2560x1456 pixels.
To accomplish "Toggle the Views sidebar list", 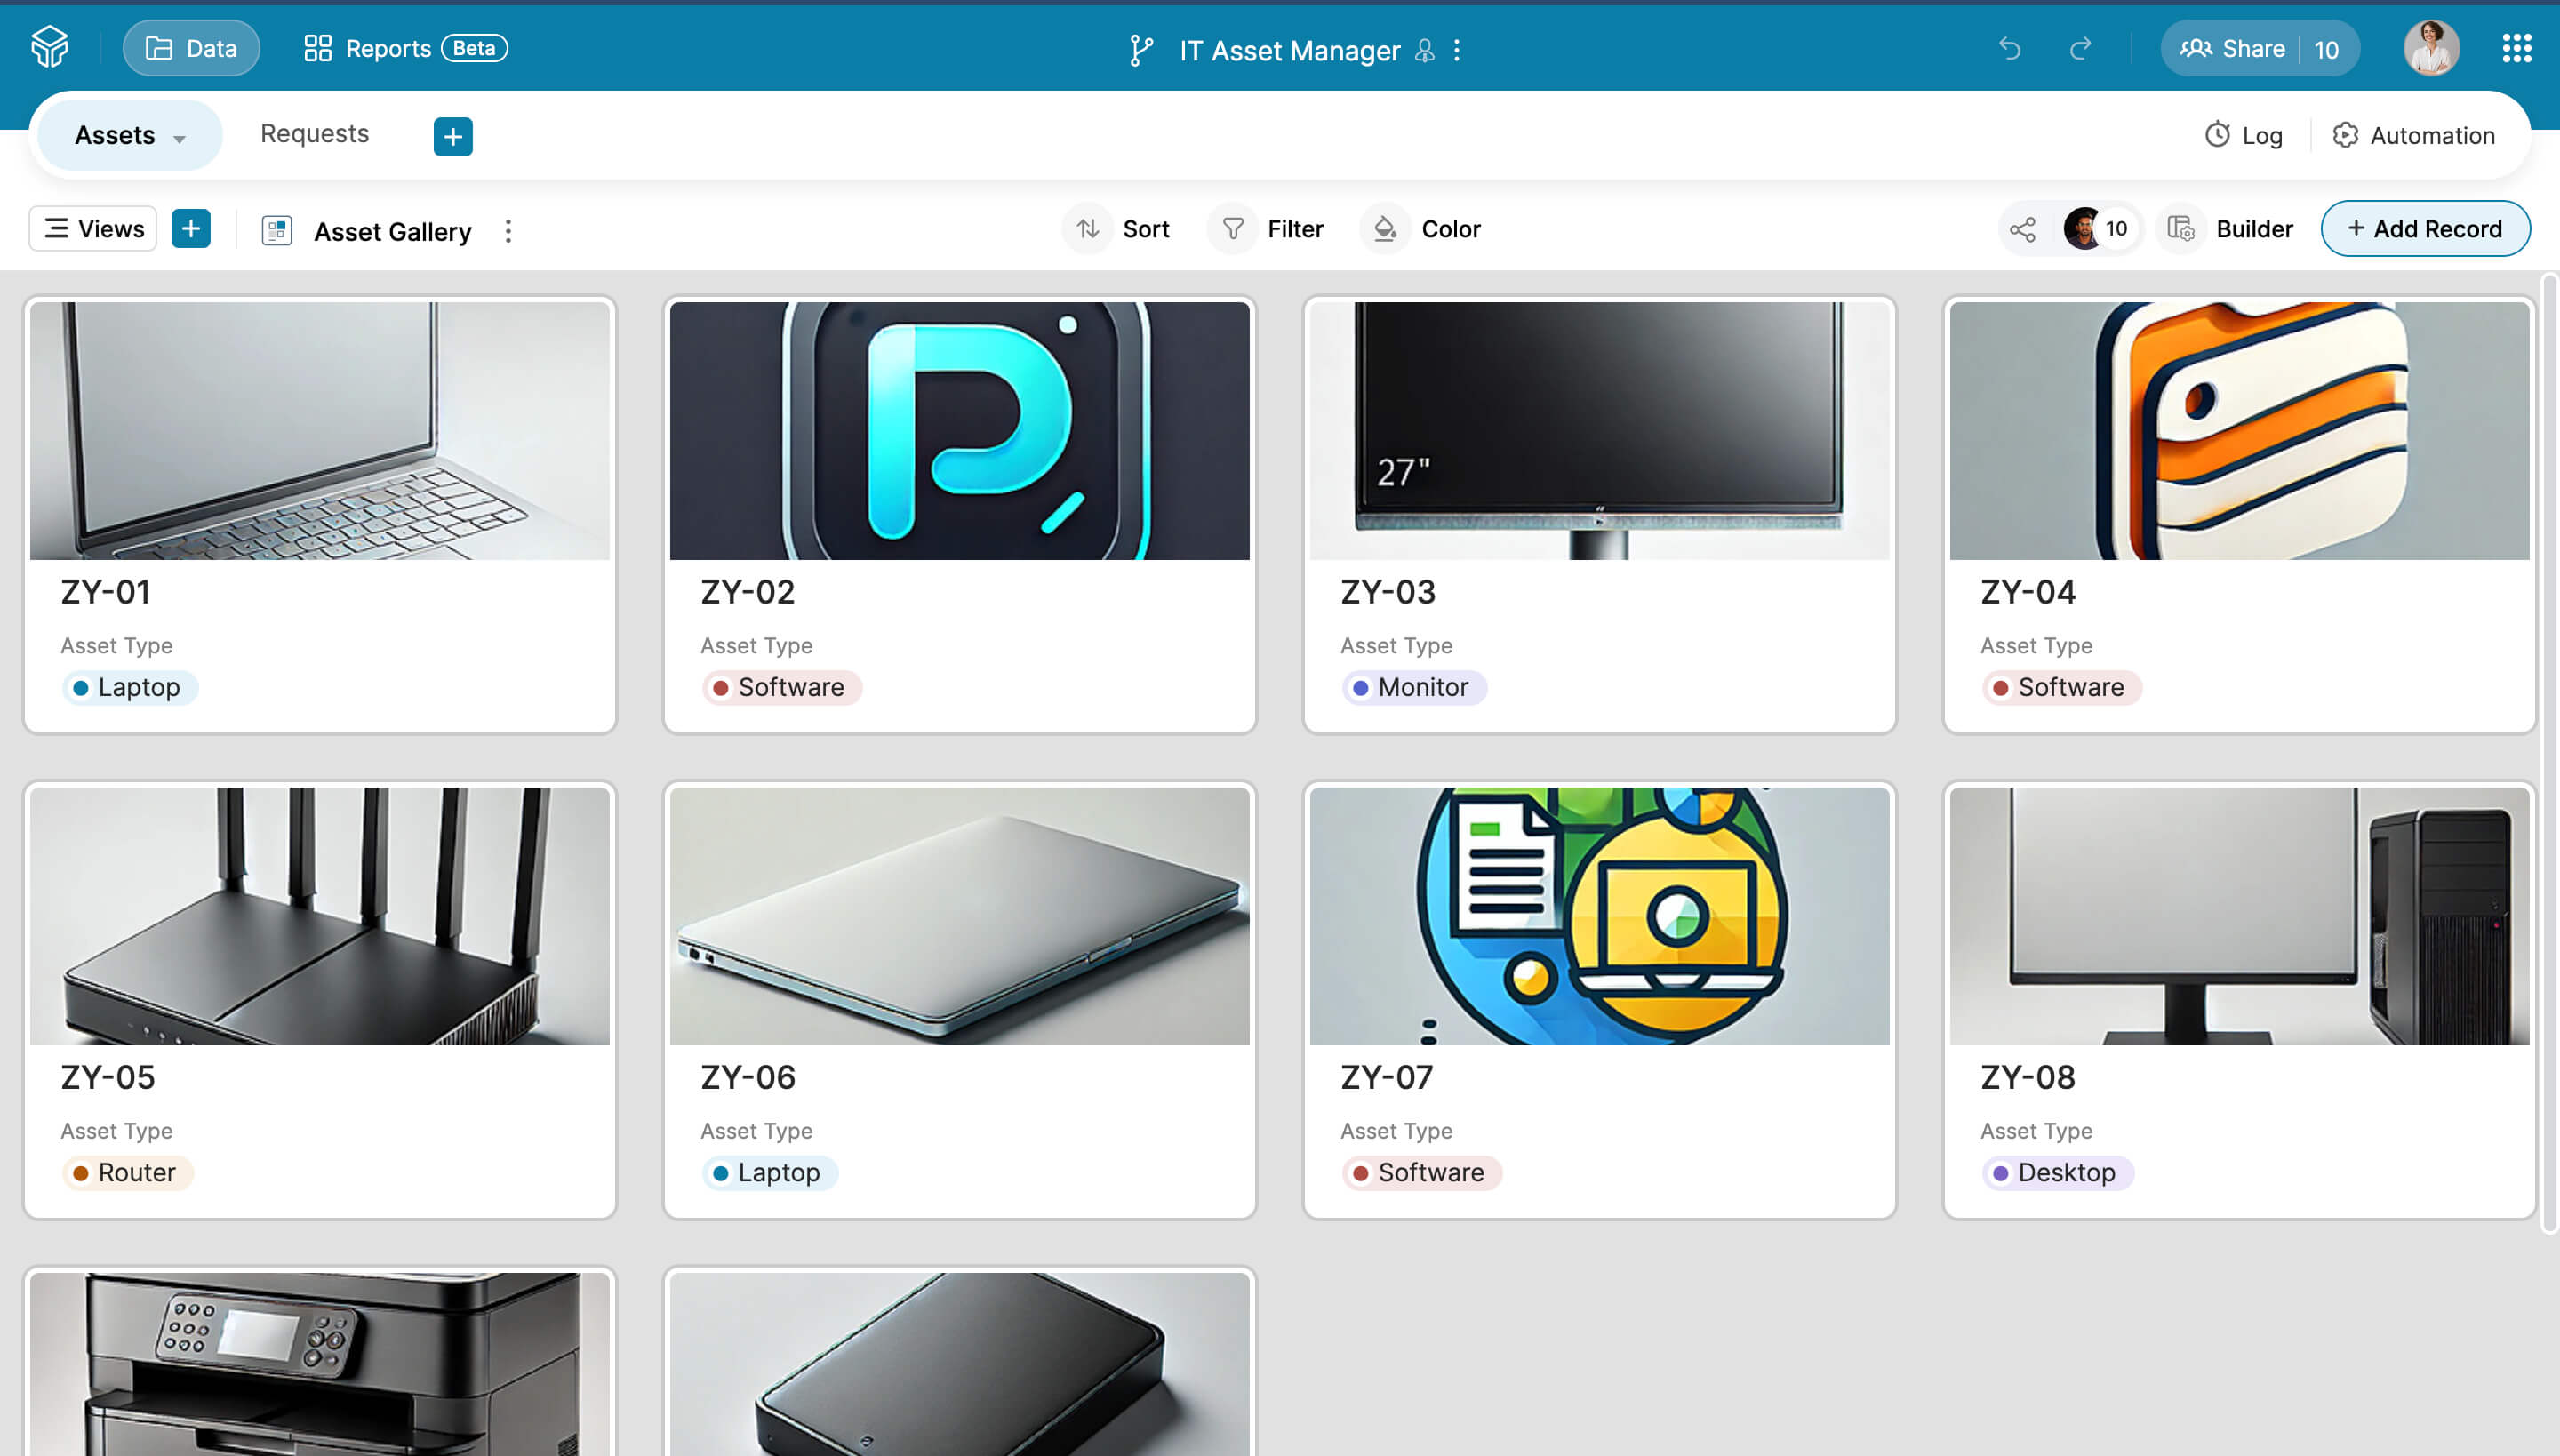I will coord(94,229).
